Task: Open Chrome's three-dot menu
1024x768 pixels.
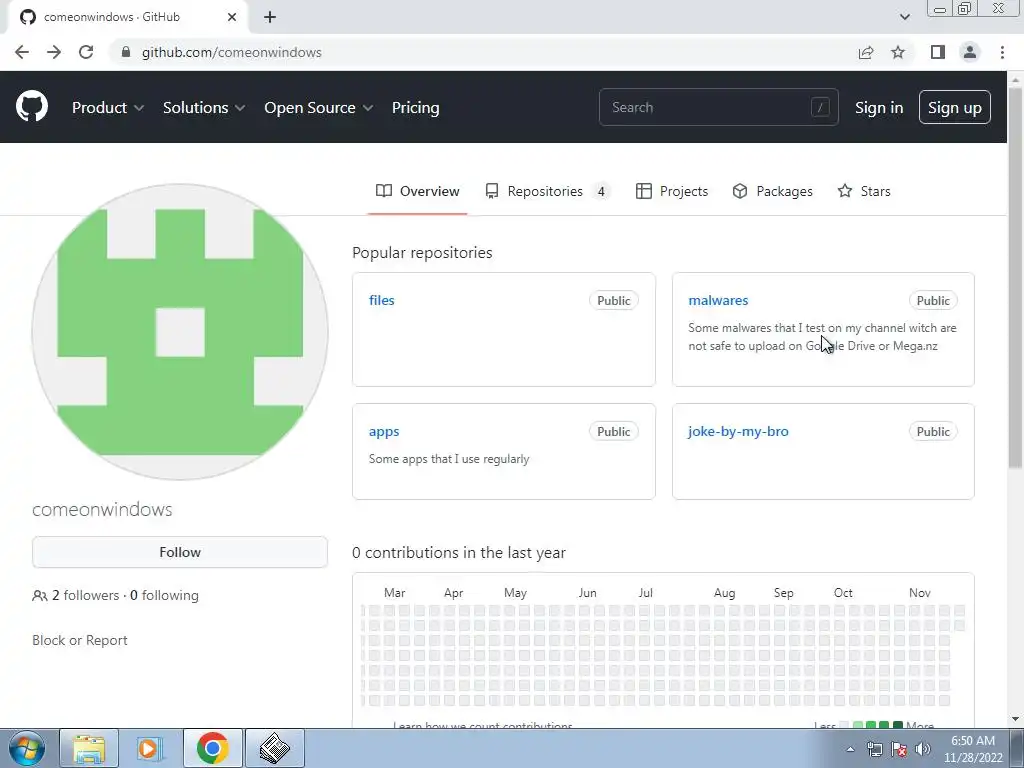Action: pyautogui.click(x=1002, y=52)
